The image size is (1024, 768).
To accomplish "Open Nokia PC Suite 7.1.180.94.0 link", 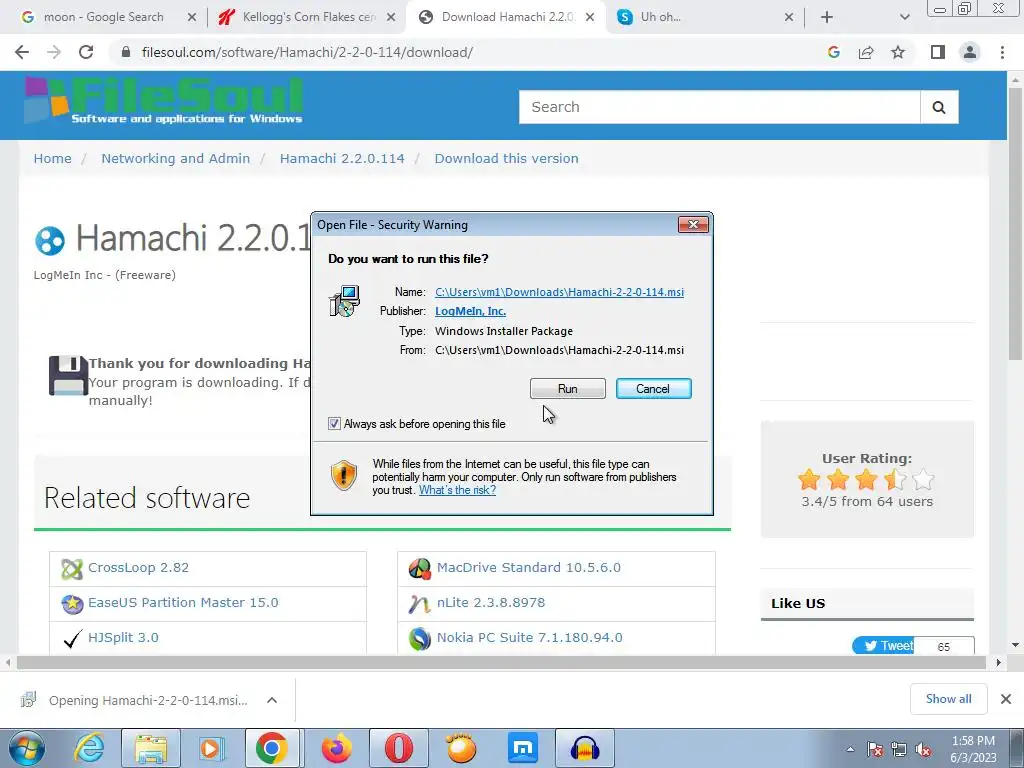I will pyautogui.click(x=530, y=637).
